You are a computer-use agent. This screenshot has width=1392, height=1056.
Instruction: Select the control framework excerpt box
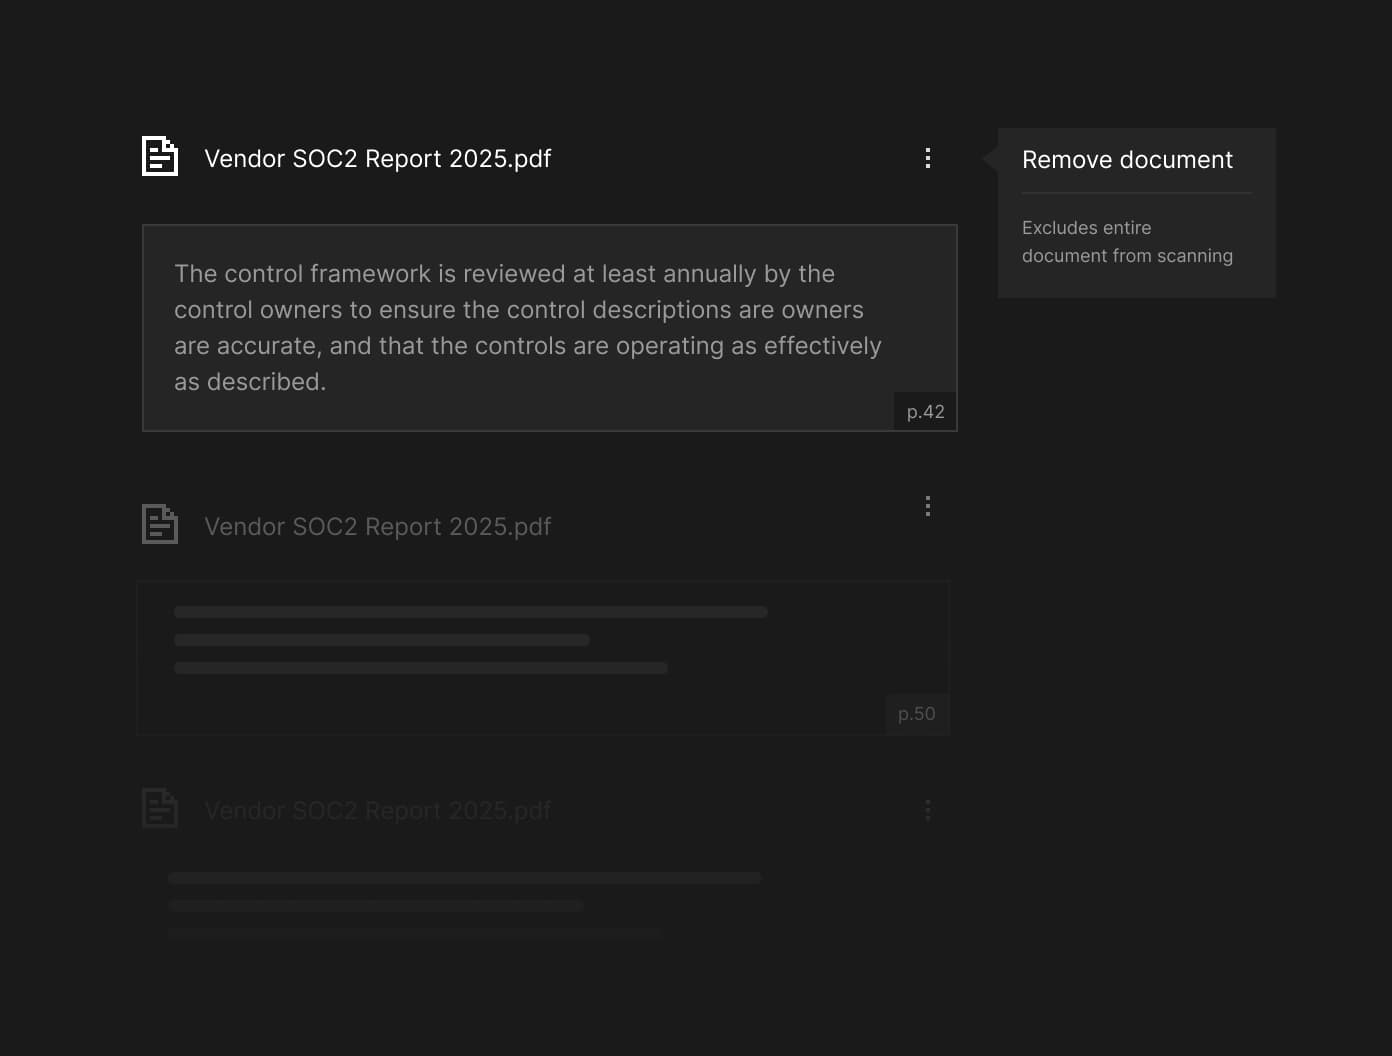click(x=550, y=328)
